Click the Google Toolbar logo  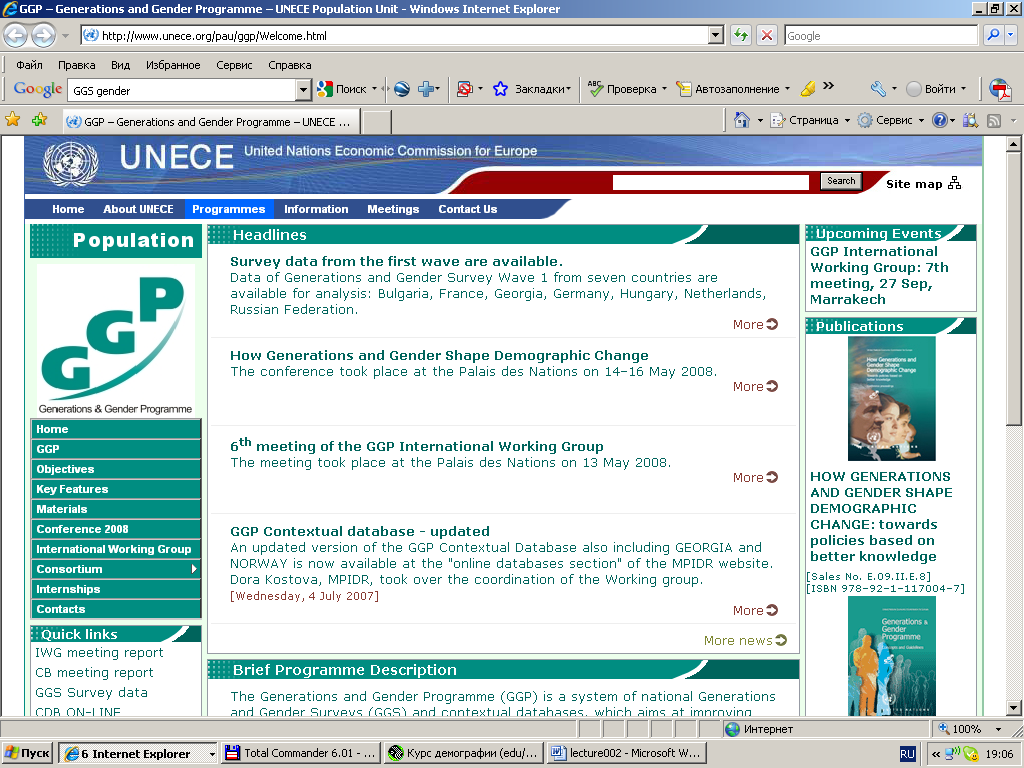click(38, 89)
